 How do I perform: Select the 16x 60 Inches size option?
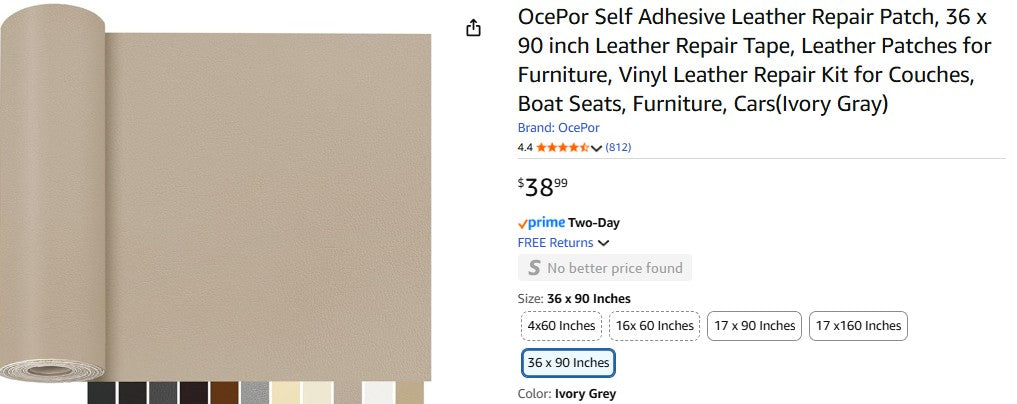click(x=654, y=326)
